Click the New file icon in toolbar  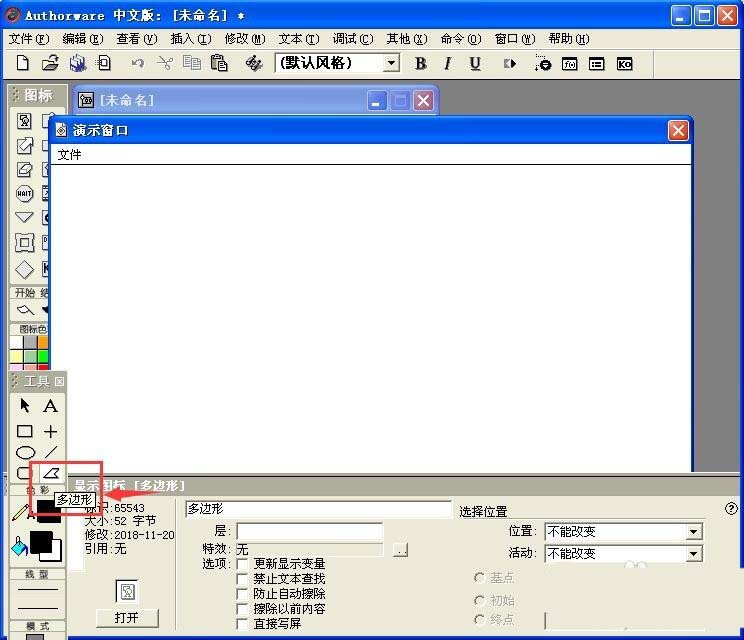(x=22, y=63)
